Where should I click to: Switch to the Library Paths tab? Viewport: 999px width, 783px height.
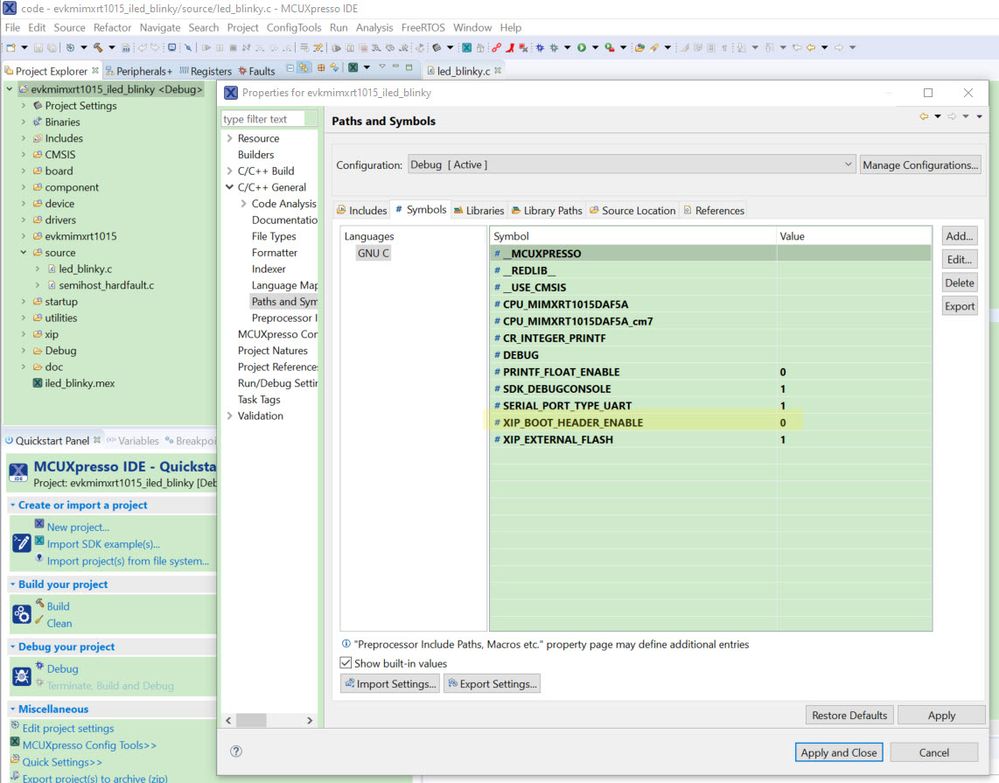point(547,210)
